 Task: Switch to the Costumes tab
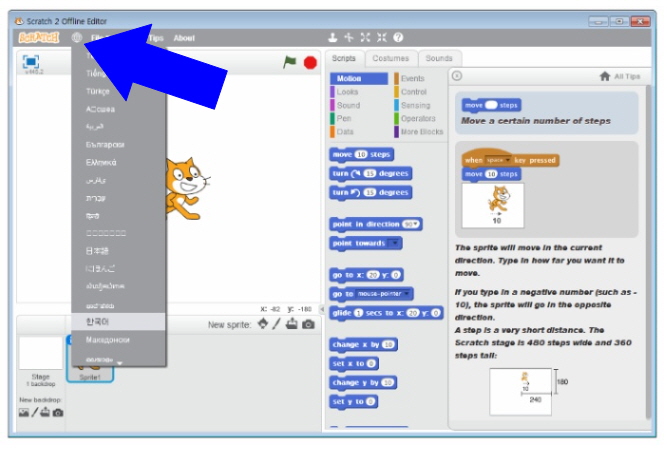pyautogui.click(x=391, y=59)
